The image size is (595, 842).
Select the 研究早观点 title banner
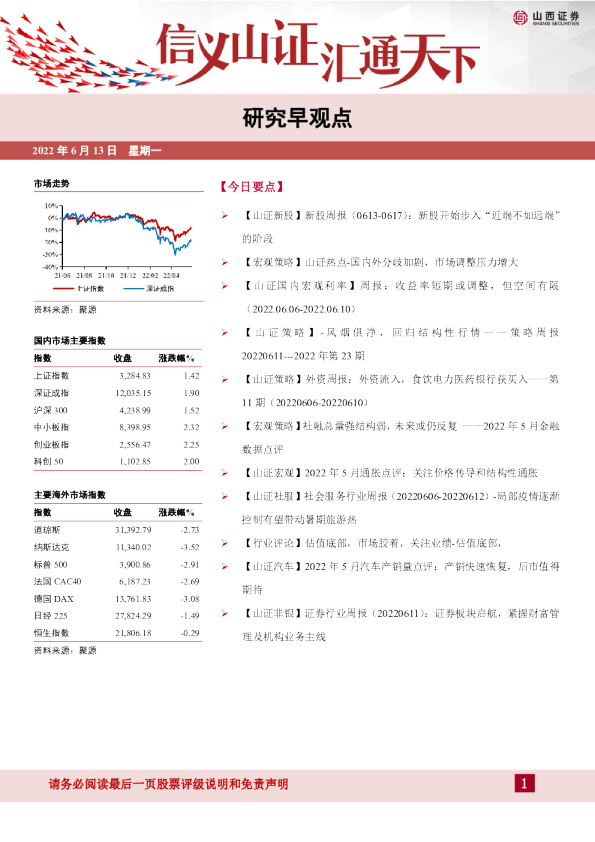[x=298, y=118]
